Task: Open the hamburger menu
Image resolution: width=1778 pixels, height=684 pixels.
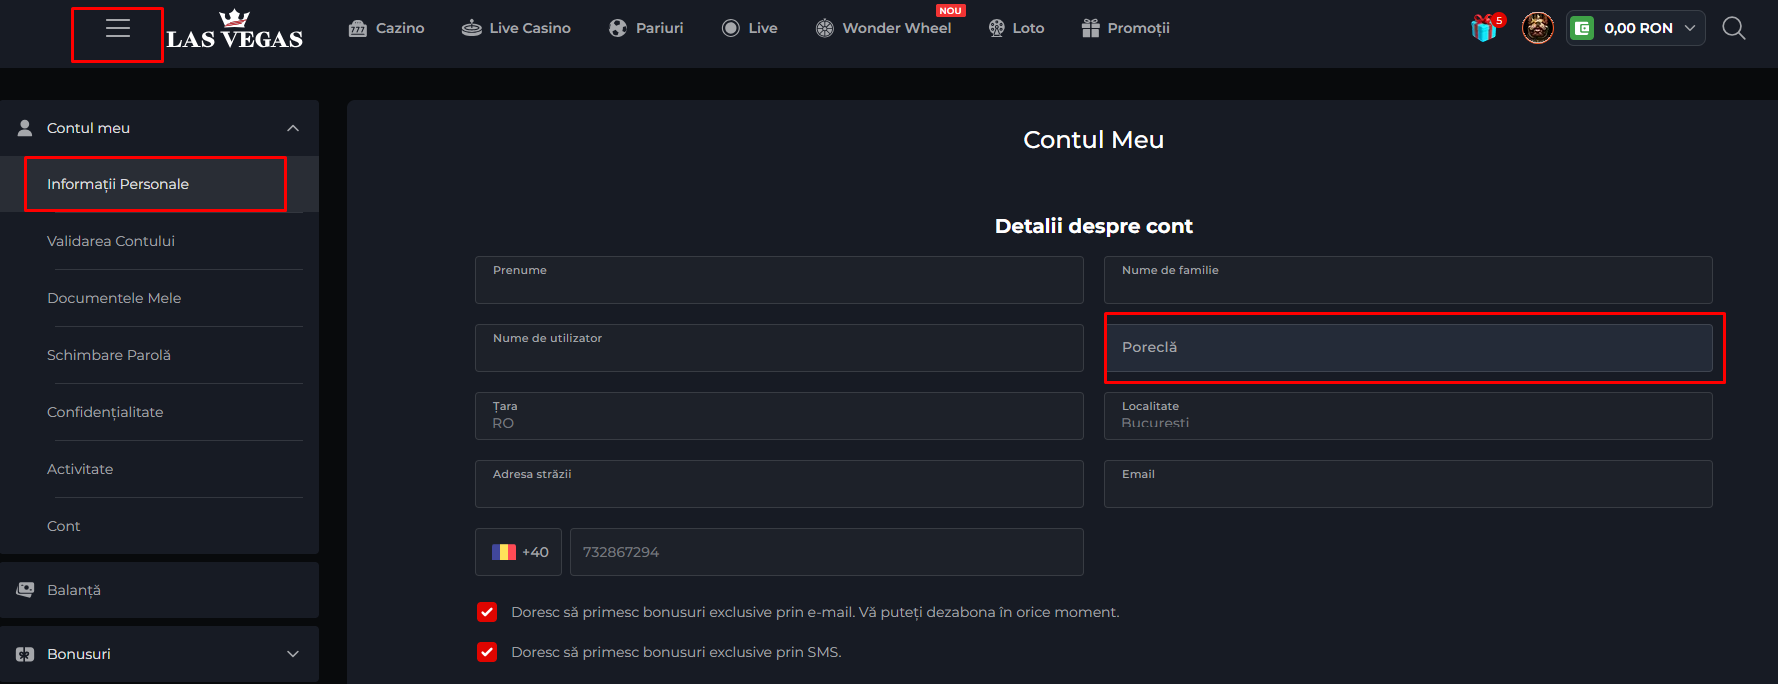Action: [117, 29]
